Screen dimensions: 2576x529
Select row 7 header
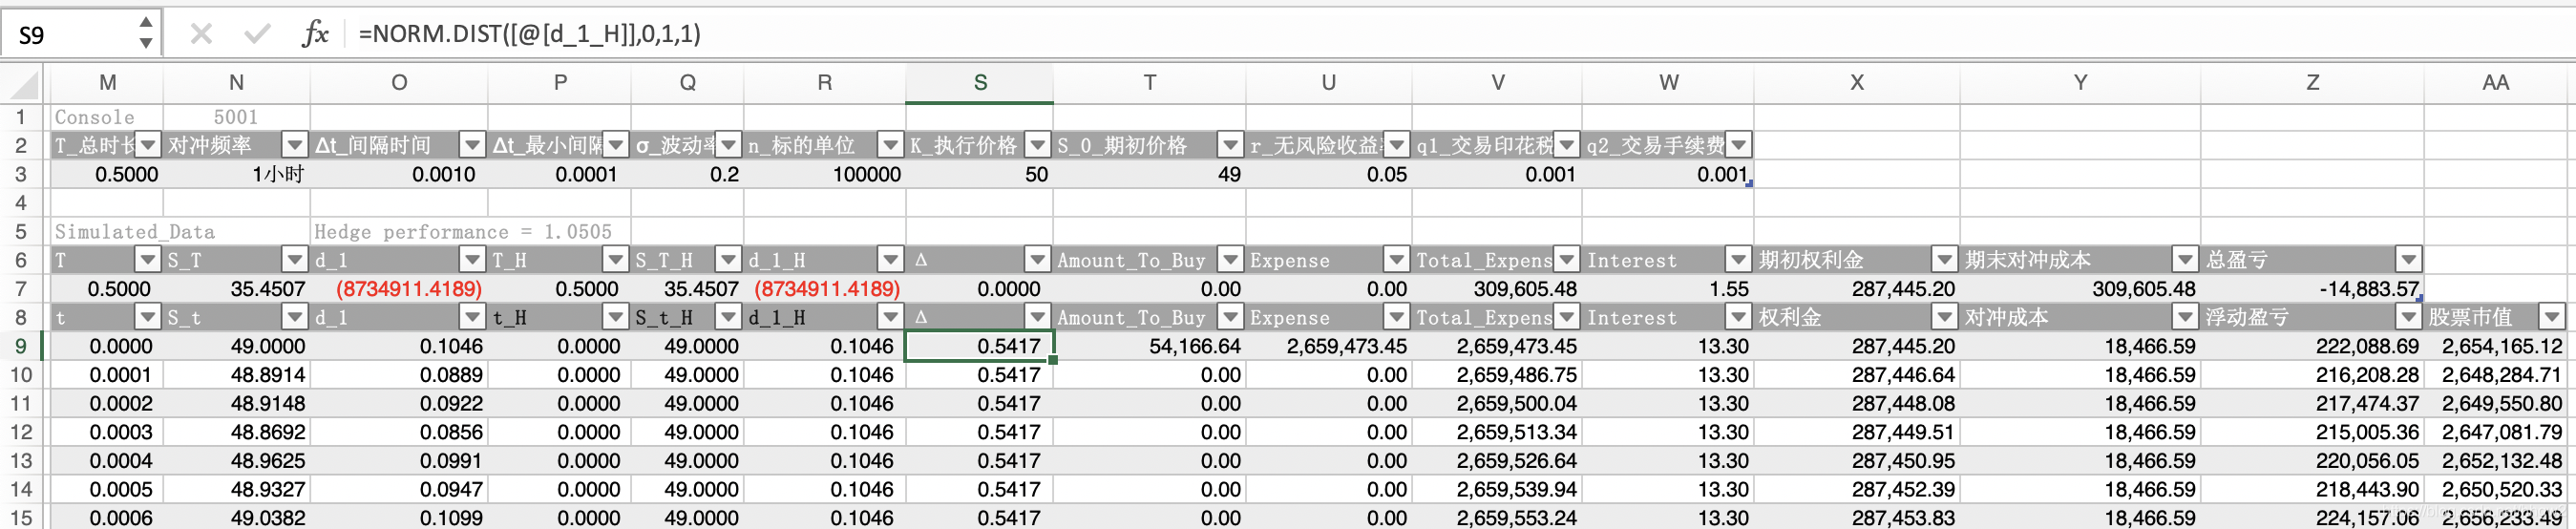[21, 289]
